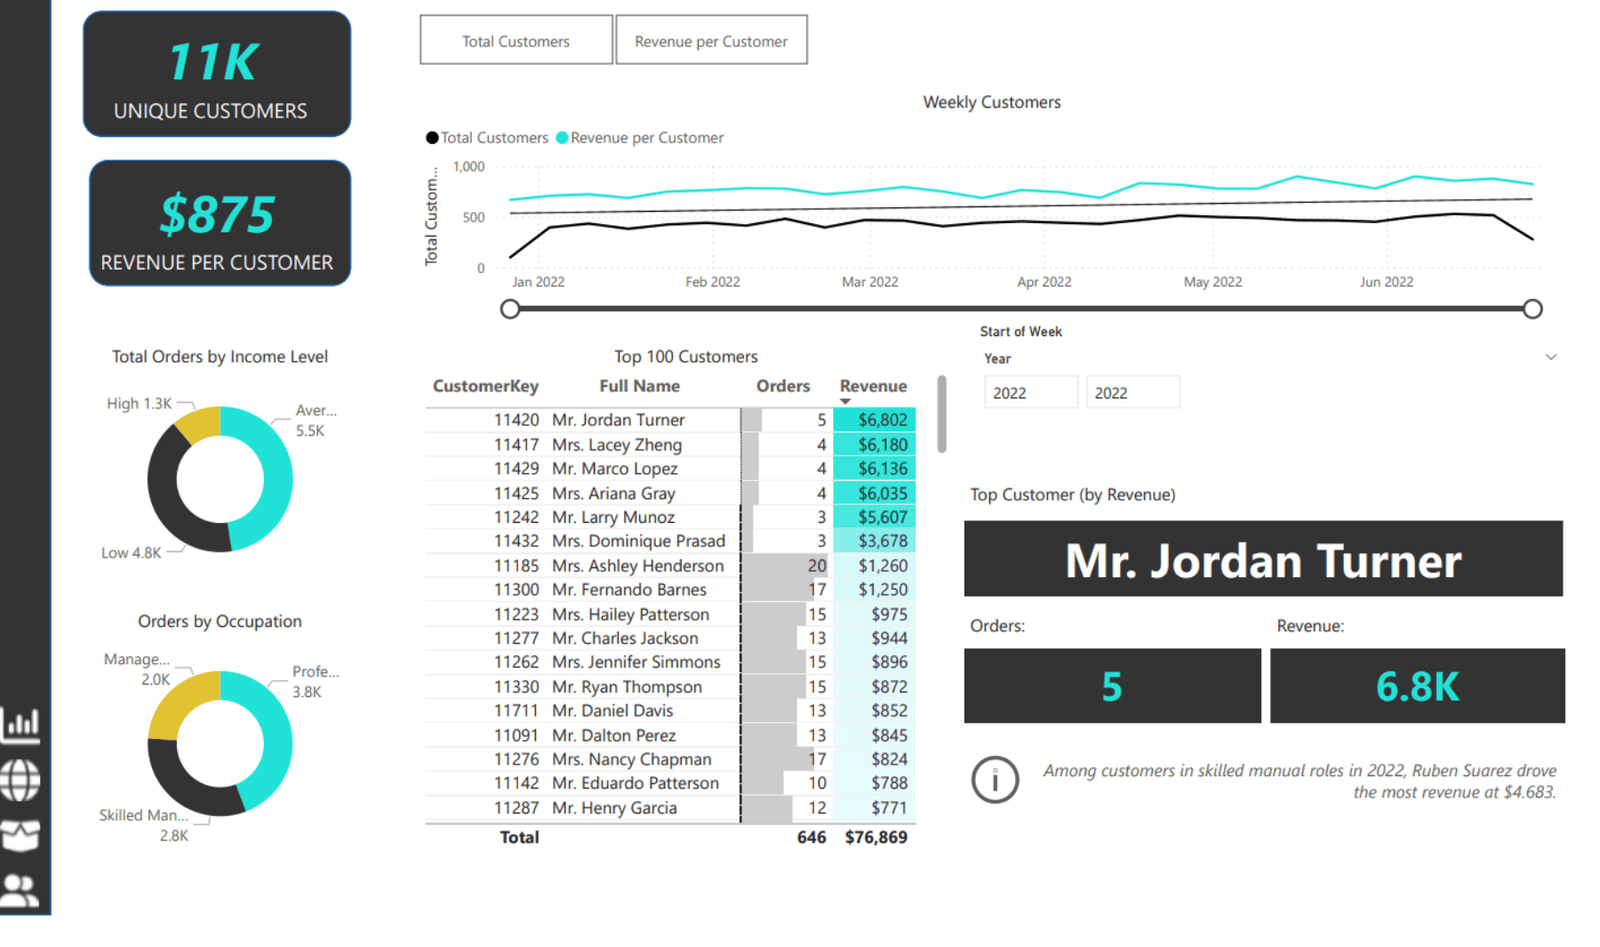
Task: Click the Top 100 Customers table scrollbar
Action: pyautogui.click(x=941, y=415)
